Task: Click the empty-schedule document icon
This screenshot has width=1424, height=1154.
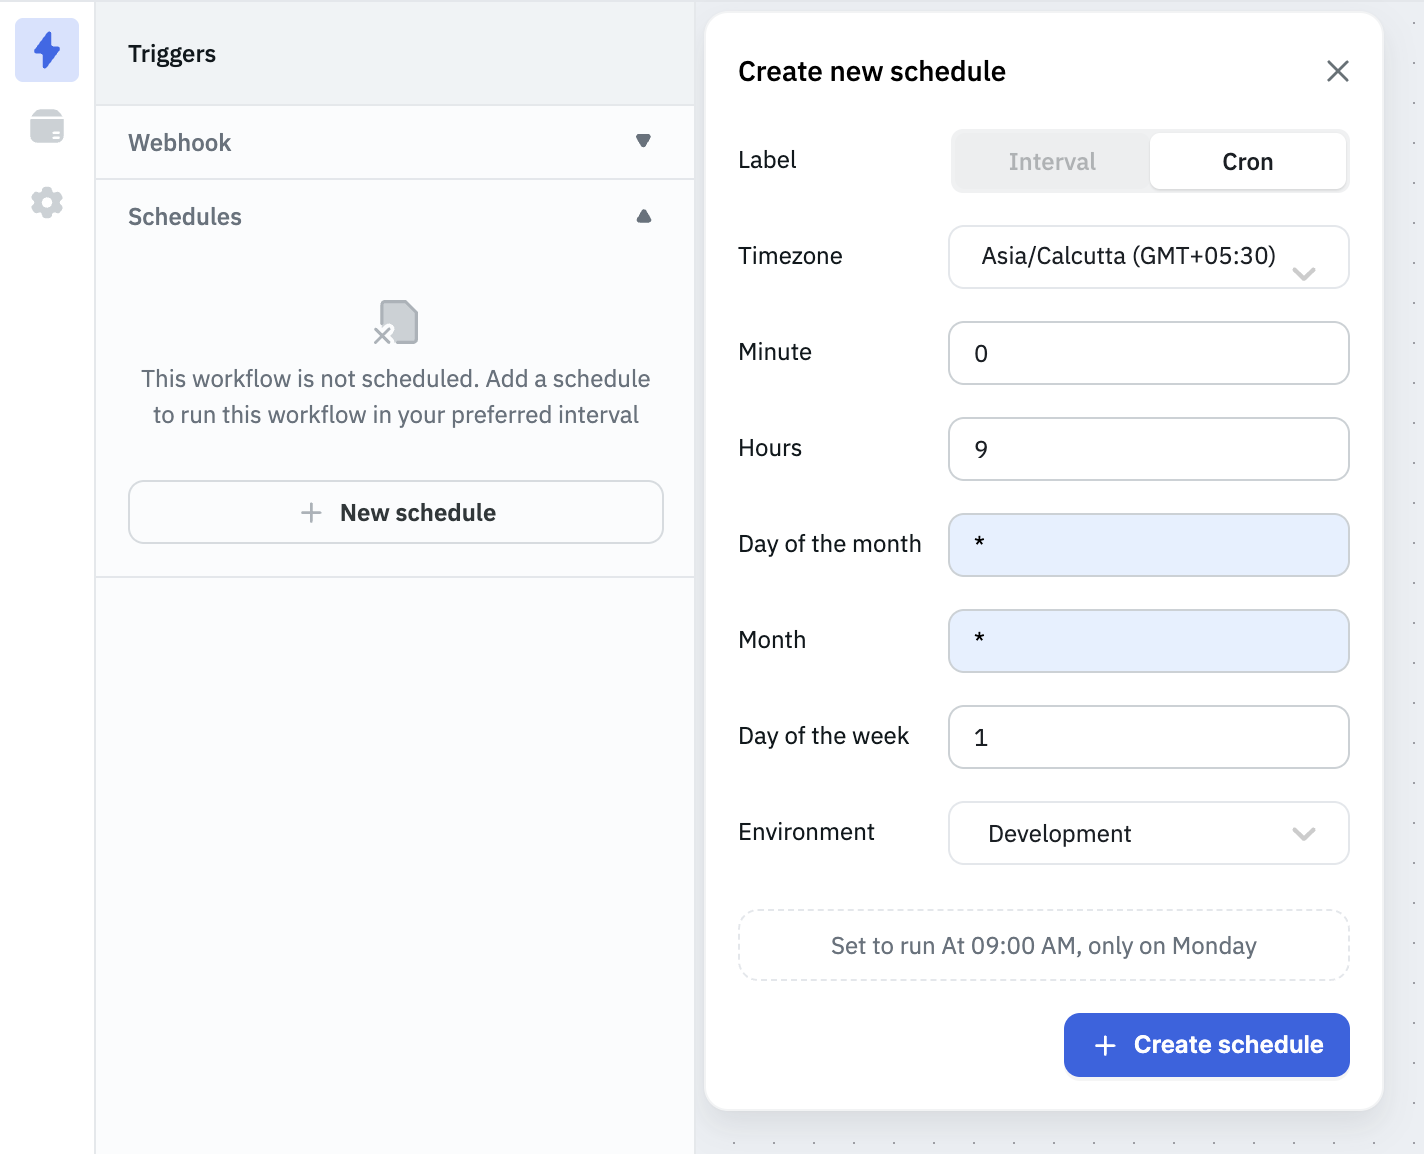Action: (396, 322)
